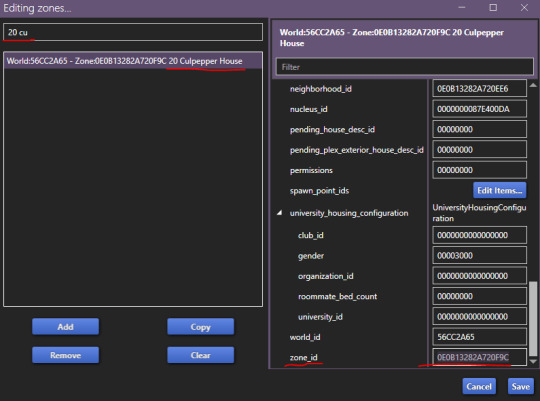
Task: Edit the roommate_bed_count value
Action: (x=479, y=296)
